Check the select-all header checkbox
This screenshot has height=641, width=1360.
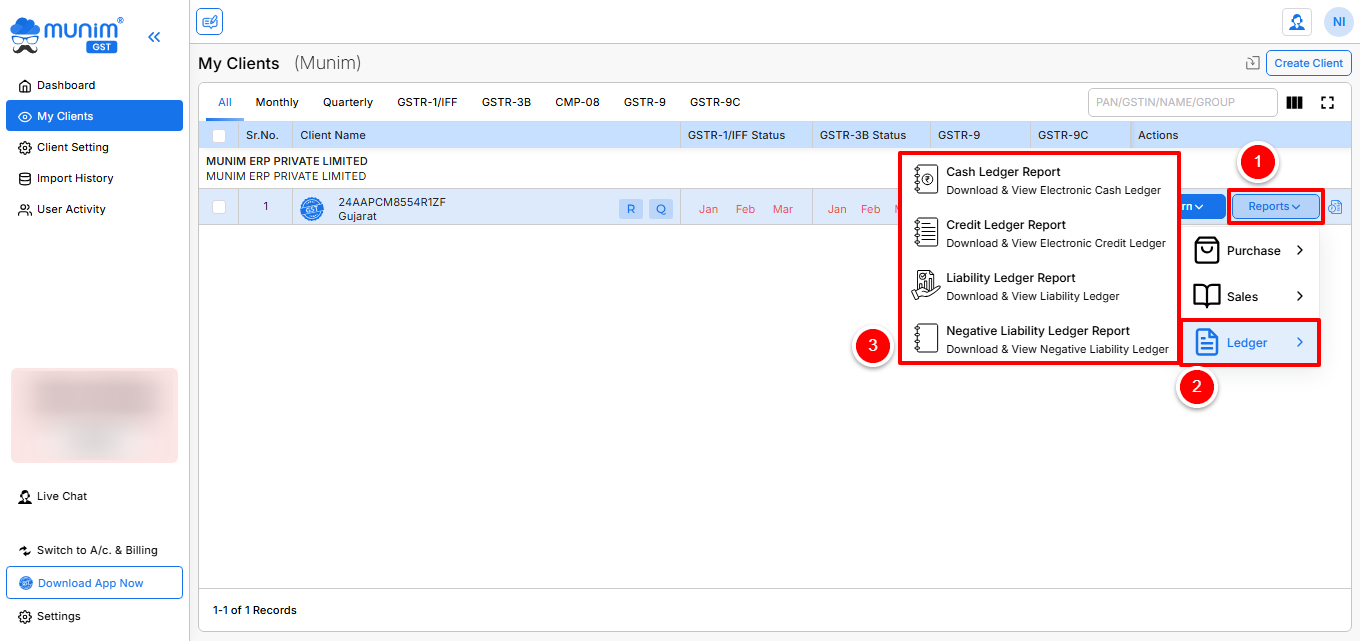point(219,136)
